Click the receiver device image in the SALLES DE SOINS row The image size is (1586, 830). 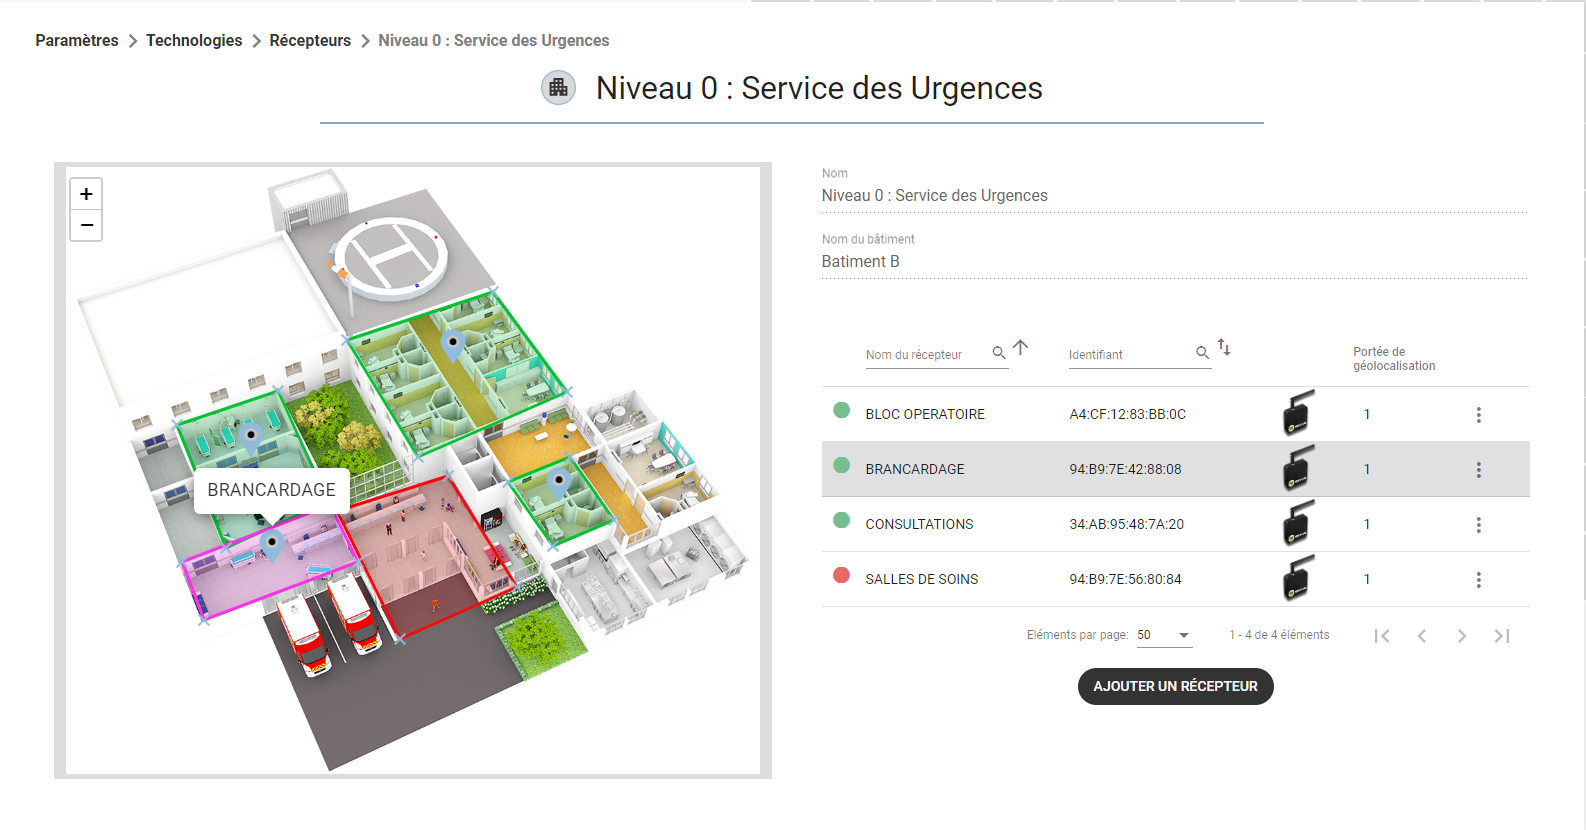pos(1298,579)
